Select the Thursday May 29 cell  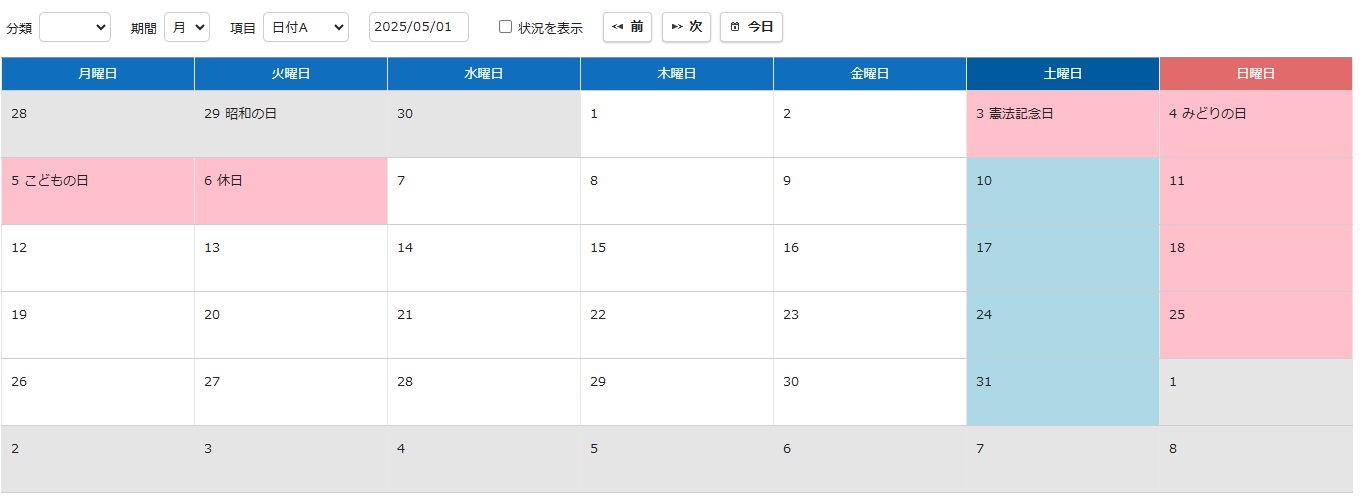click(x=677, y=392)
